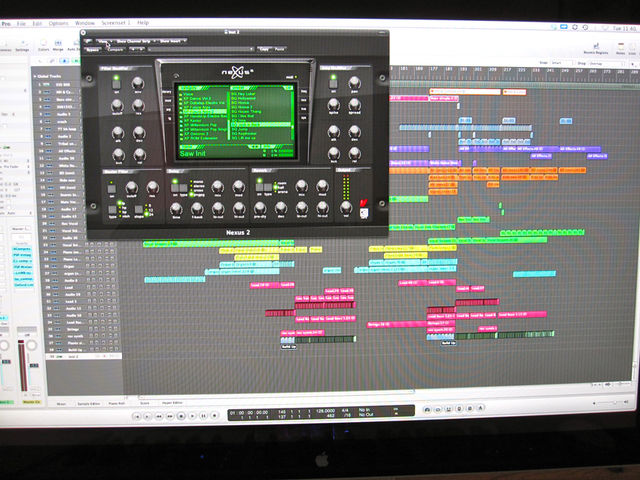Open the plugin preset selector dropdown
The width and height of the screenshot is (640, 480).
(200, 49)
